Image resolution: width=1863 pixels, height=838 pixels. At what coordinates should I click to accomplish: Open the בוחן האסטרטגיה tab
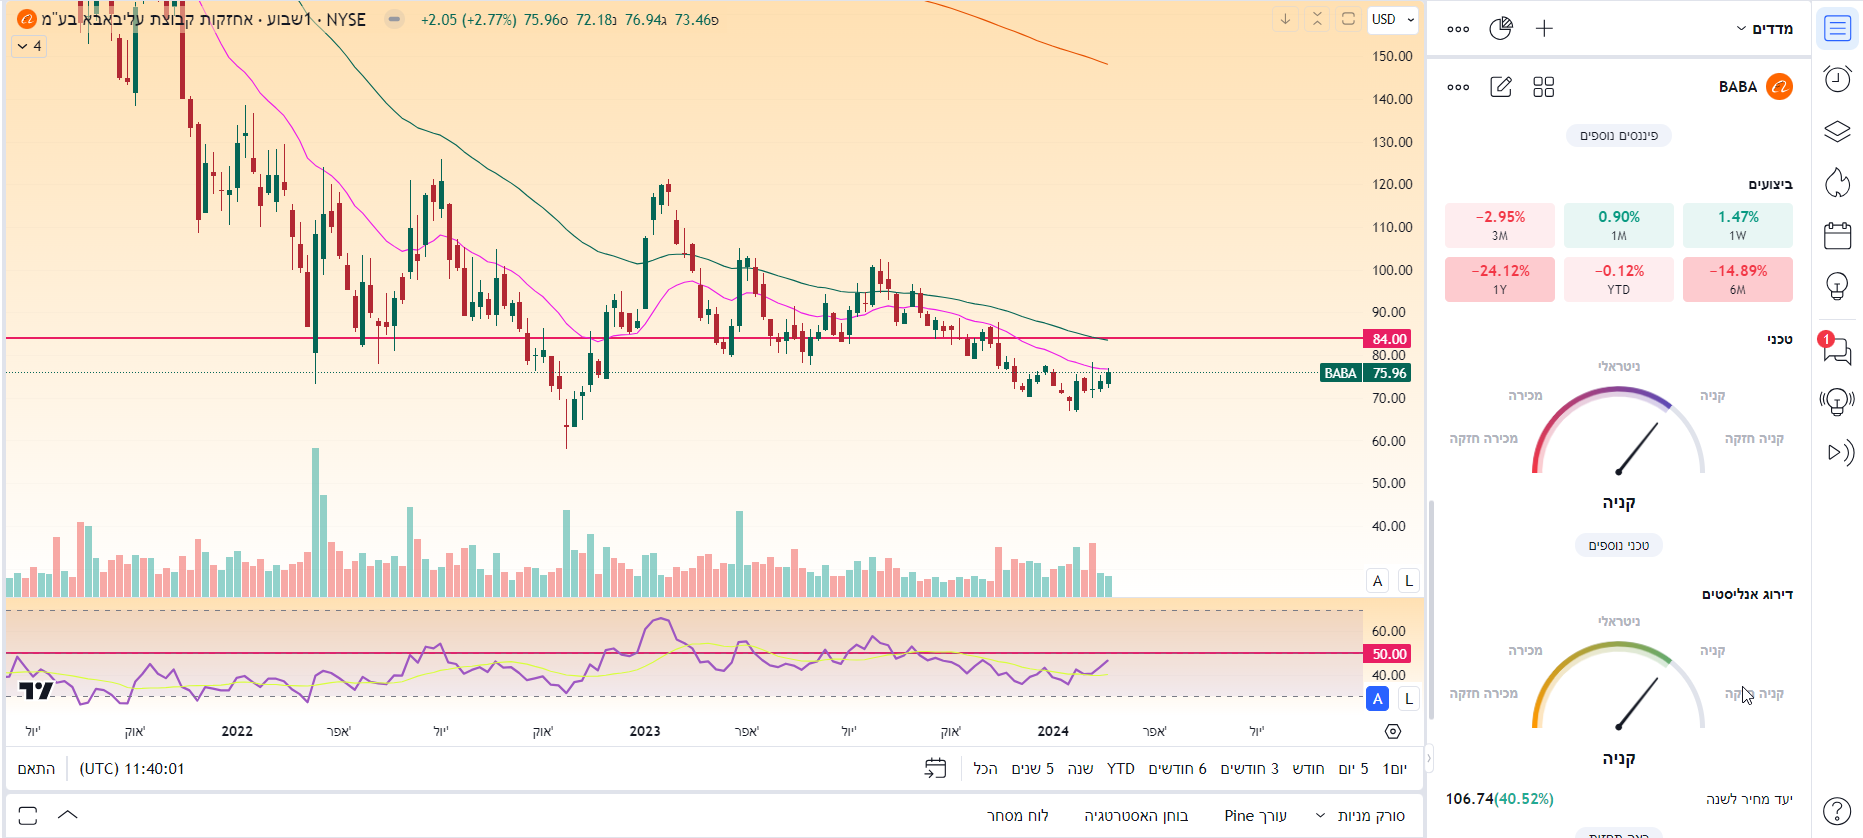point(1136,816)
